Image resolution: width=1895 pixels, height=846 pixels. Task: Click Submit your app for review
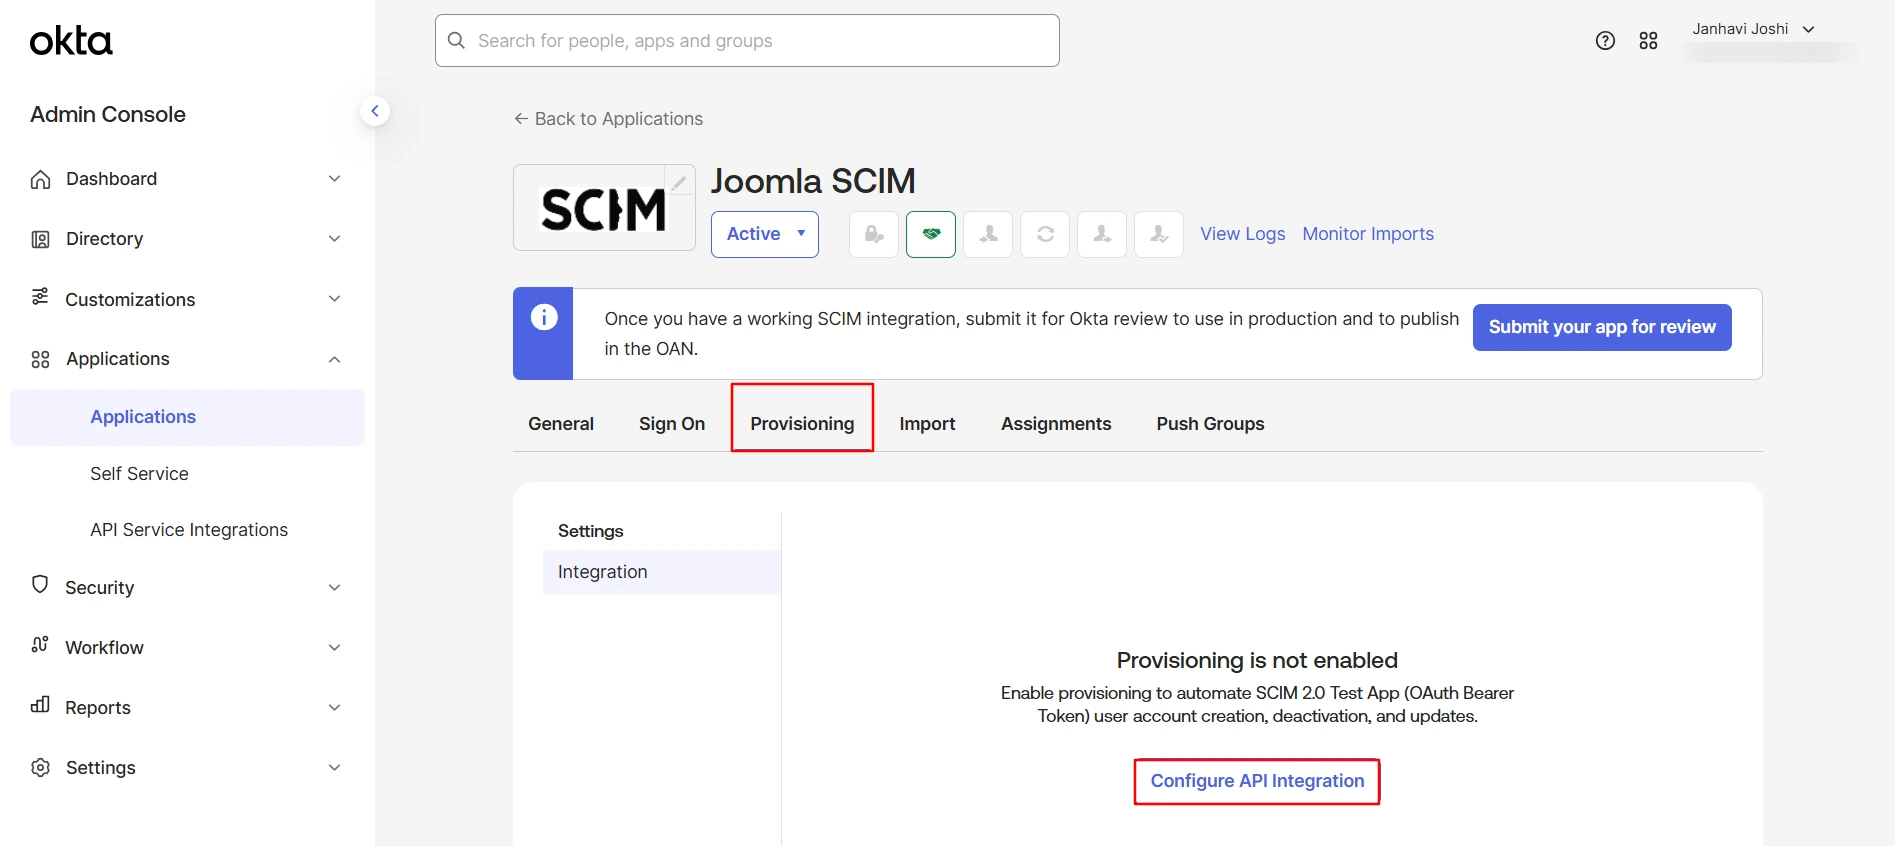pos(1602,327)
